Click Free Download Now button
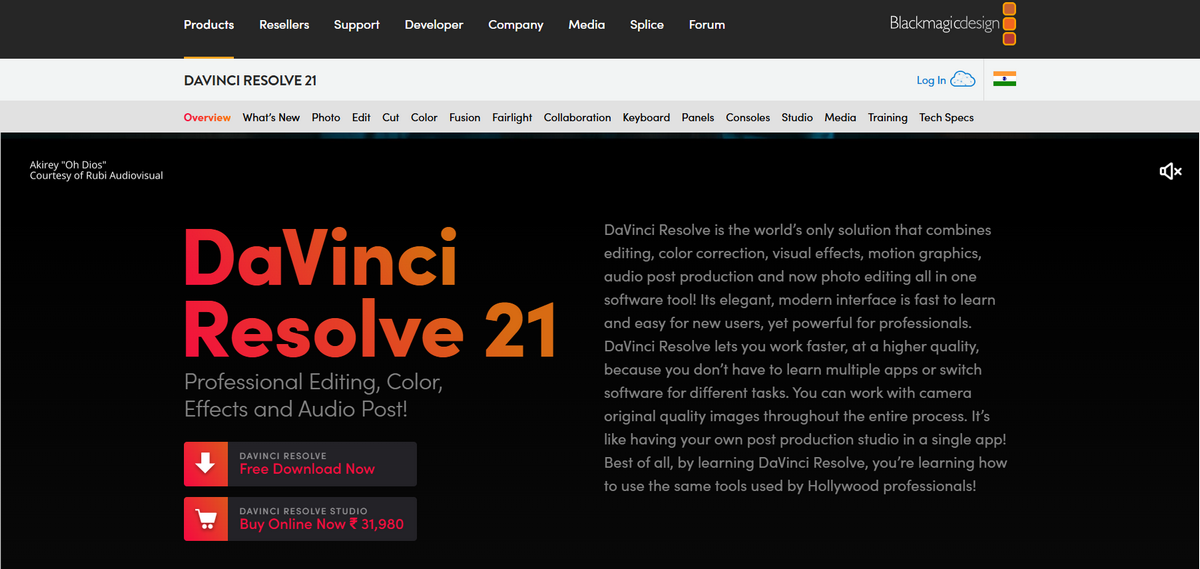The height and width of the screenshot is (569, 1200). [300, 464]
